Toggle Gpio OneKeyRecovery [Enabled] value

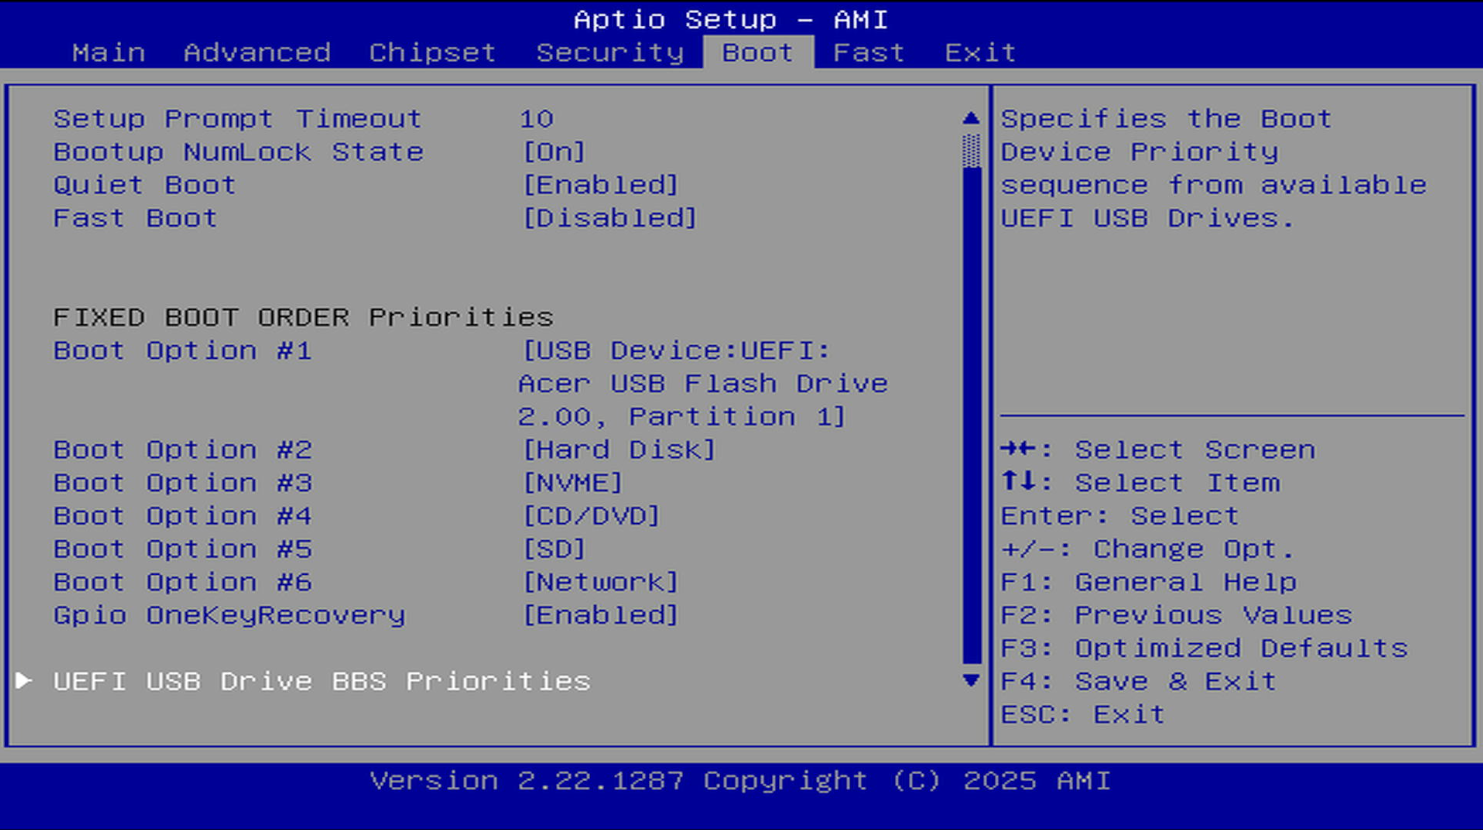click(x=601, y=615)
